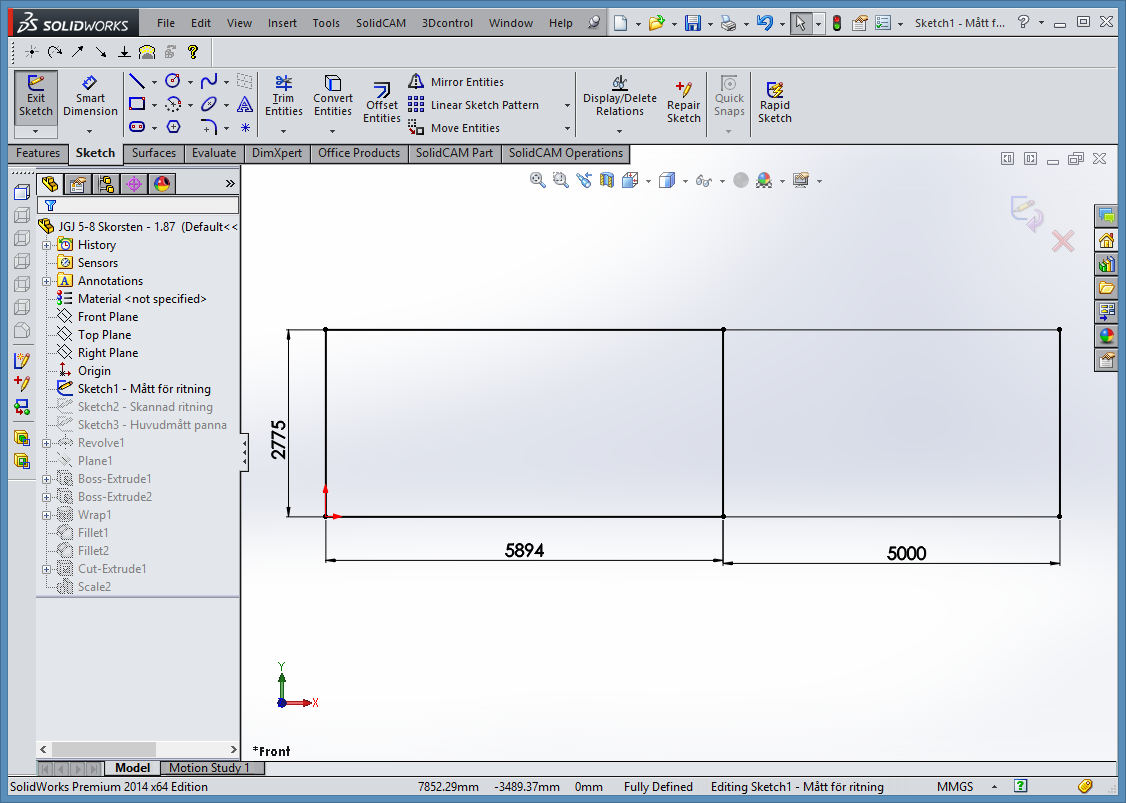
Task: Switch to the Evaluate tab
Action: point(214,153)
